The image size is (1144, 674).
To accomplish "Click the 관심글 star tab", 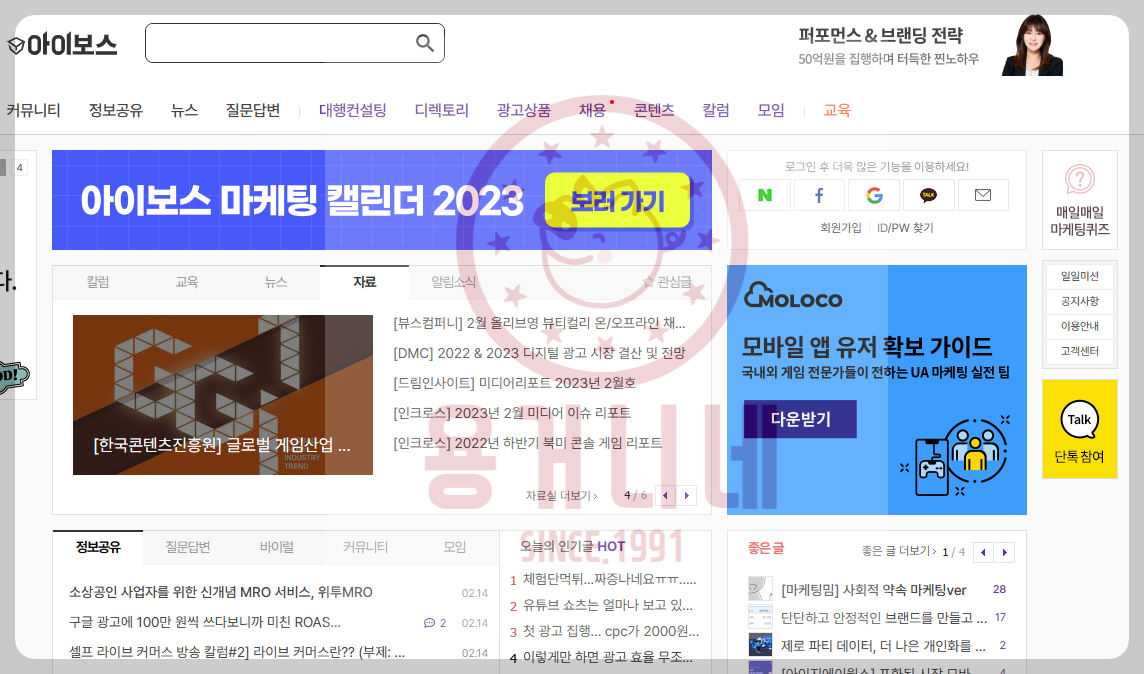I will coord(666,282).
